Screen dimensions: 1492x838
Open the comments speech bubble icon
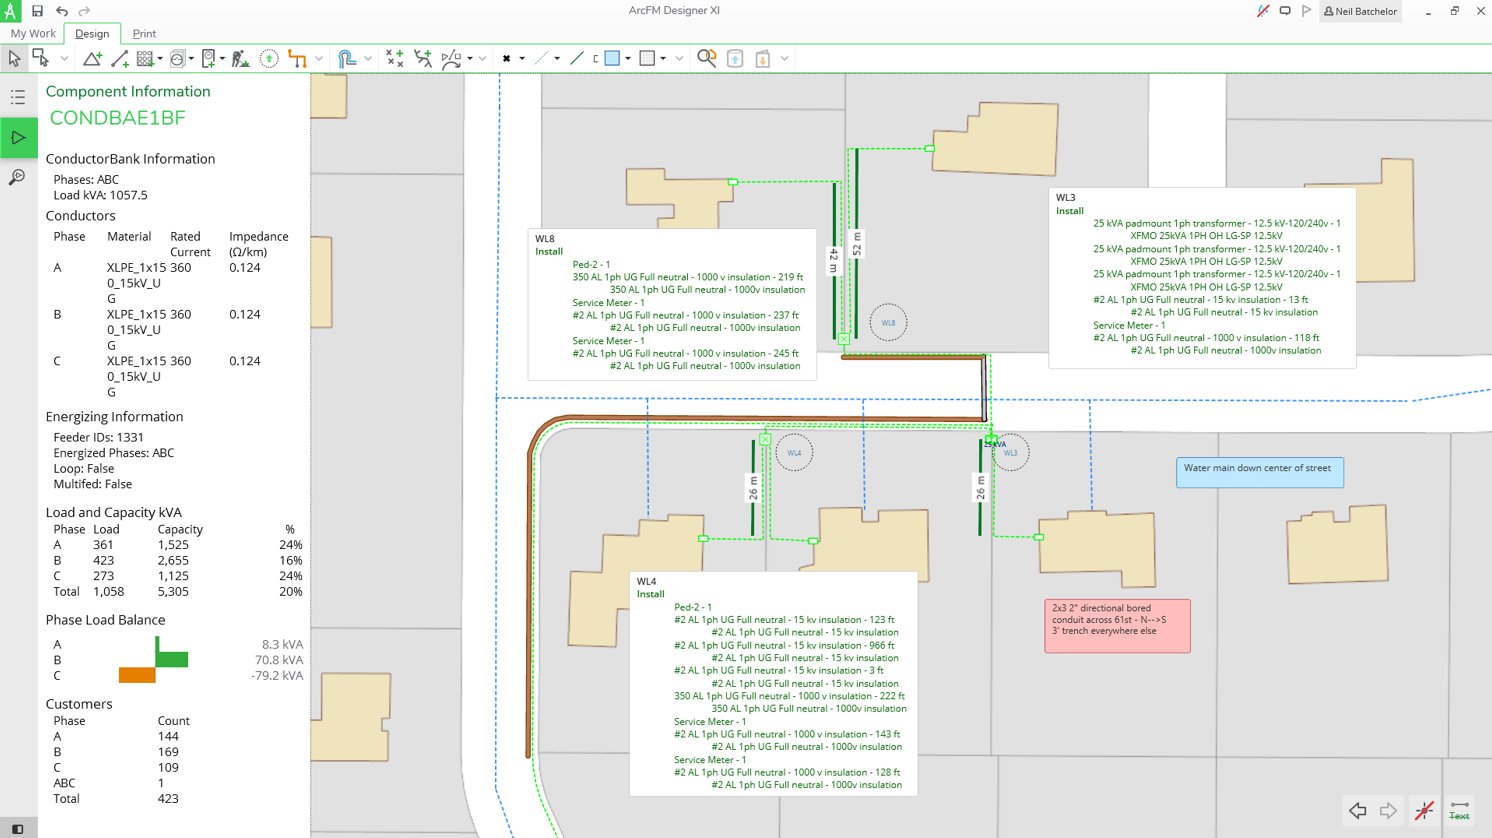pyautogui.click(x=1285, y=11)
